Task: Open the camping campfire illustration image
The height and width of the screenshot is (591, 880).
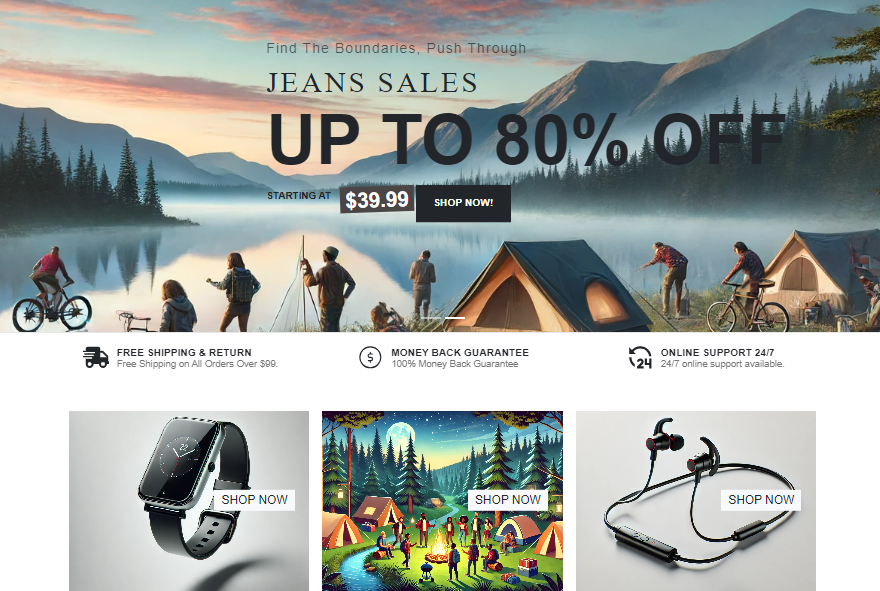Action: (x=442, y=501)
